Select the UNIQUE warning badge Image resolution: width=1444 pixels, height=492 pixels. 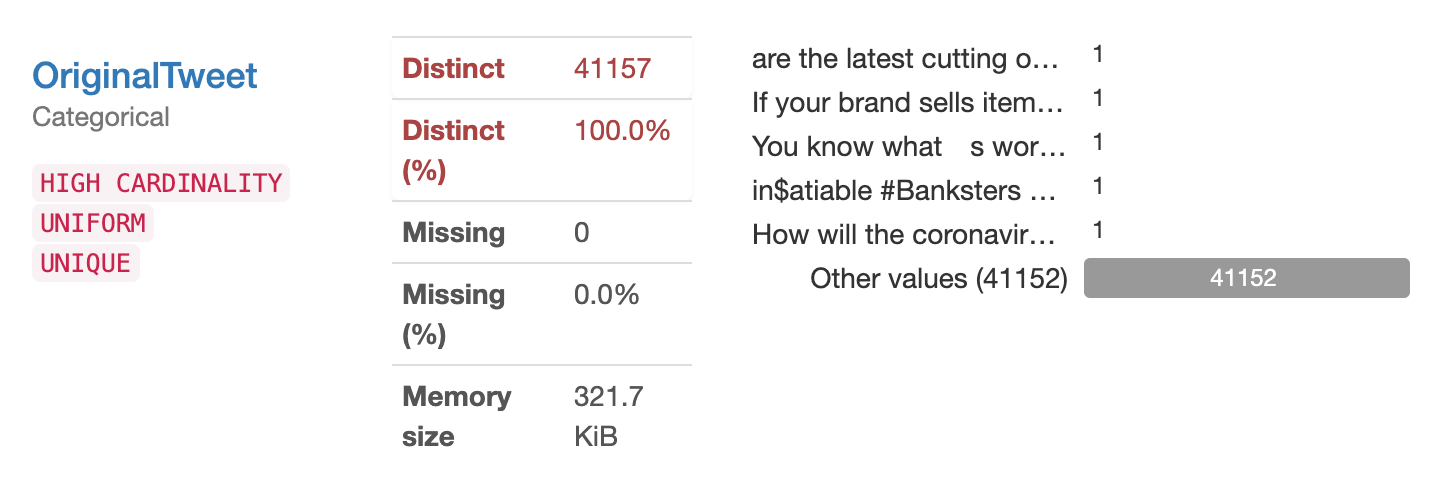(x=86, y=263)
